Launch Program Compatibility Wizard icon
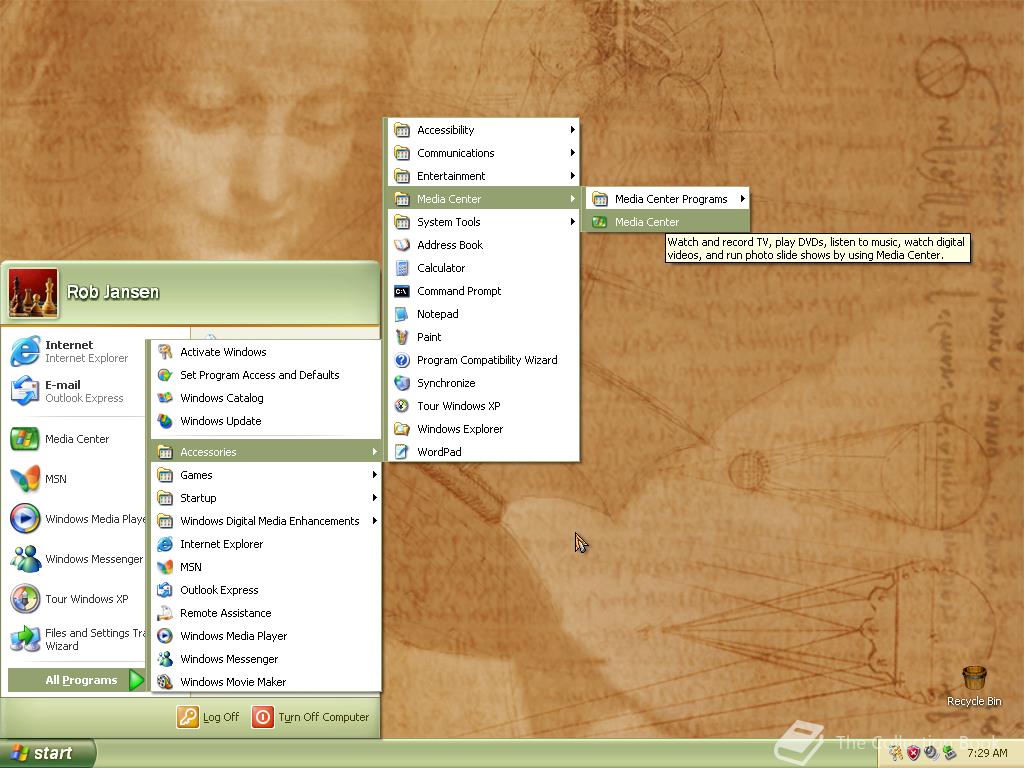Viewport: 1024px width, 768px height. point(402,360)
